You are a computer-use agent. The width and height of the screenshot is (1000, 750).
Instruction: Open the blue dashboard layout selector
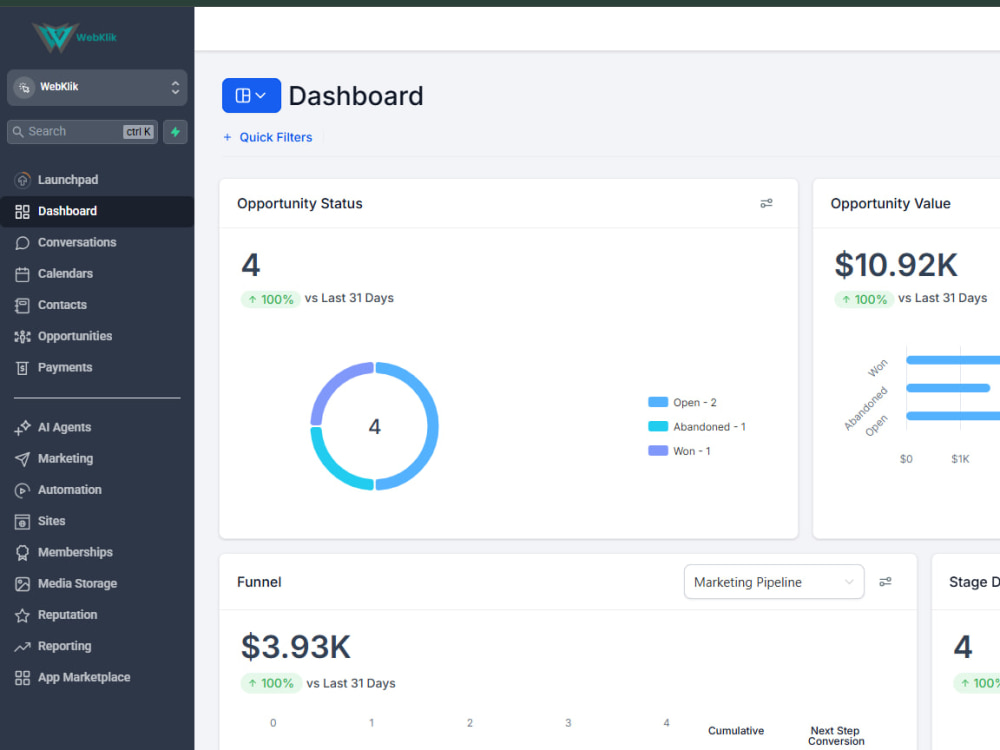(x=251, y=96)
